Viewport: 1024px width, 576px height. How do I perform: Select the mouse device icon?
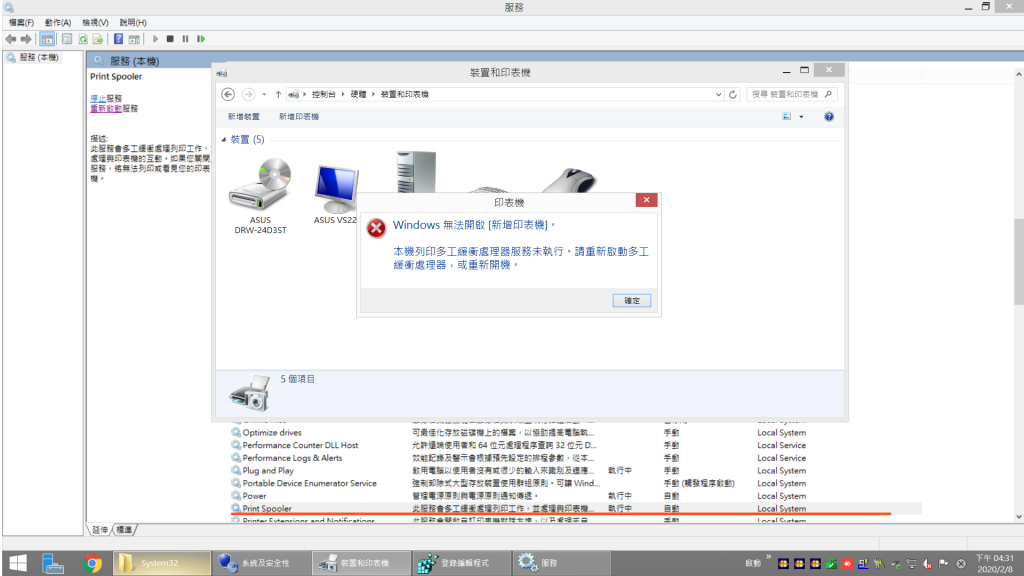[570, 180]
